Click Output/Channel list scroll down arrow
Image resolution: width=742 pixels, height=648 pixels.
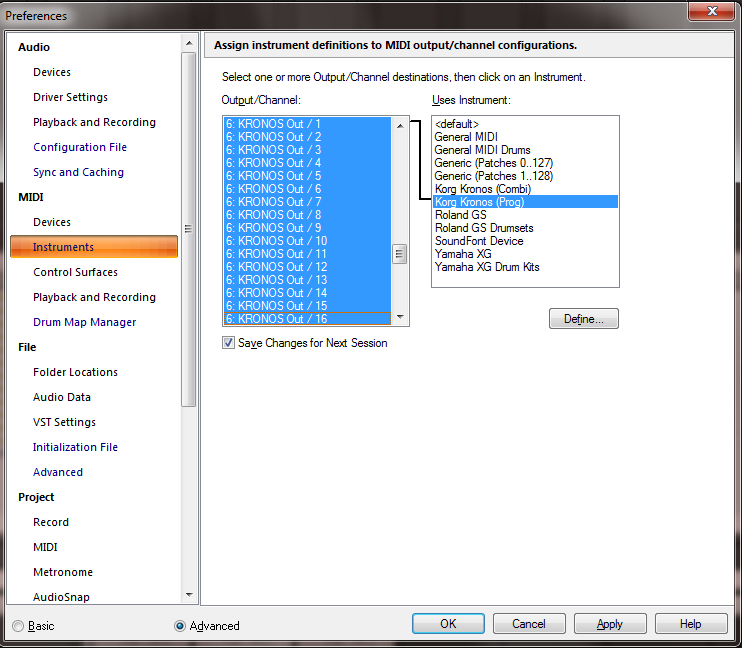click(x=400, y=317)
